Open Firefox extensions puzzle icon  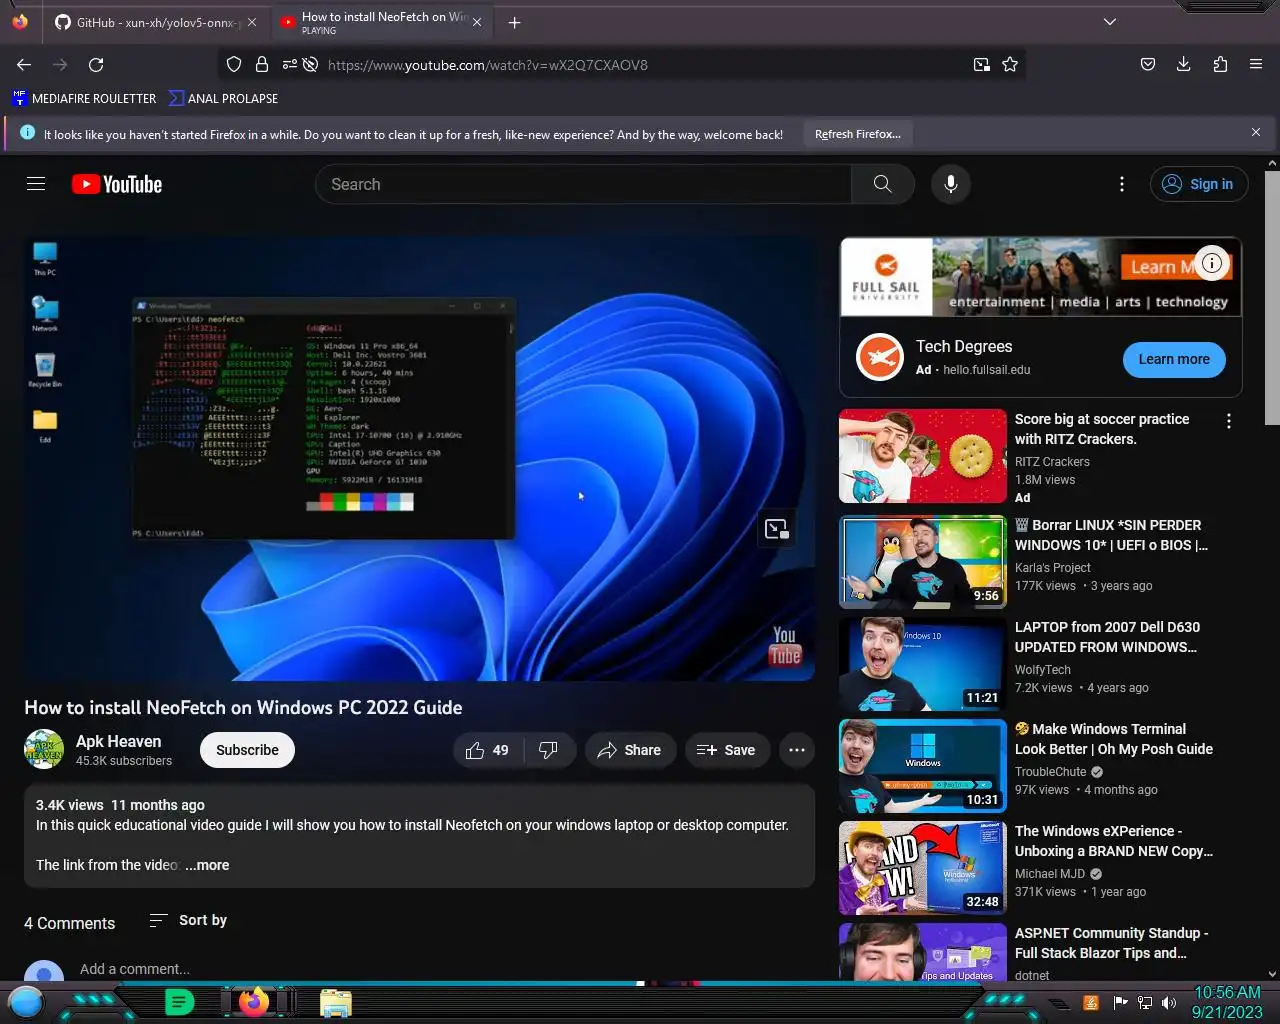pos(1220,64)
